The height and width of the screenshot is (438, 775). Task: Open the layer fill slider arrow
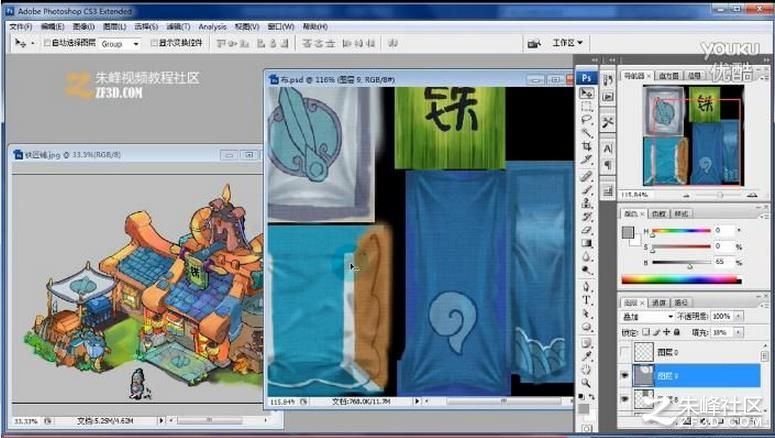coord(738,333)
